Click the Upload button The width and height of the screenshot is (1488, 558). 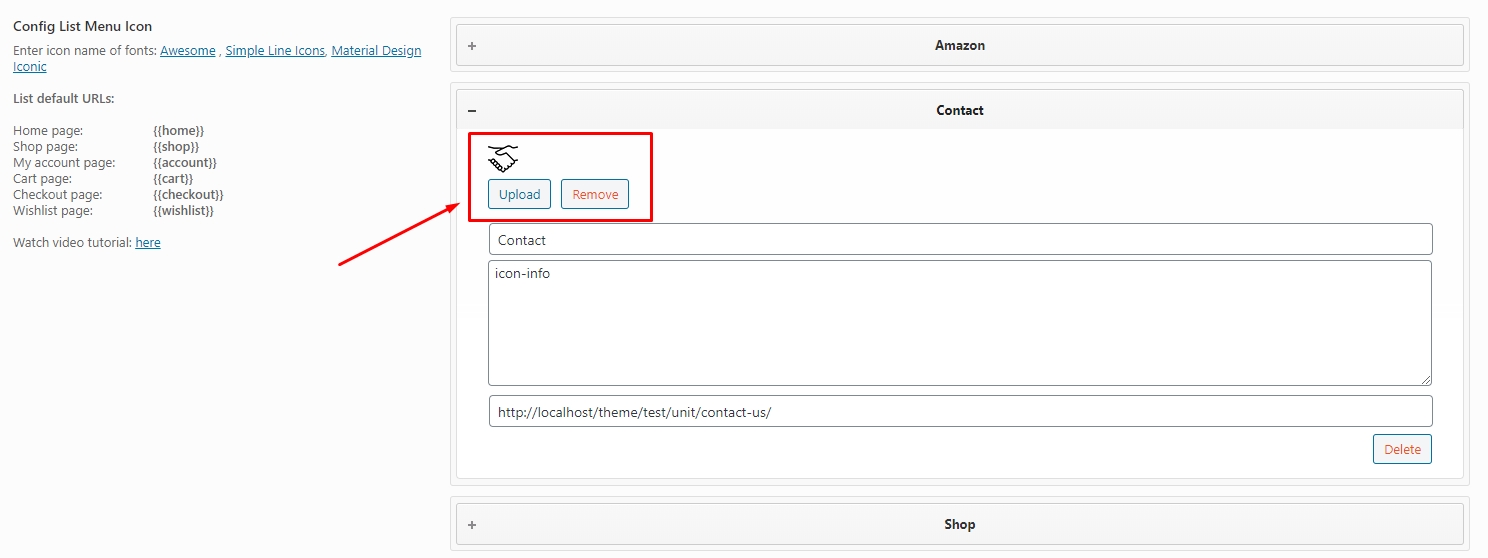point(519,194)
